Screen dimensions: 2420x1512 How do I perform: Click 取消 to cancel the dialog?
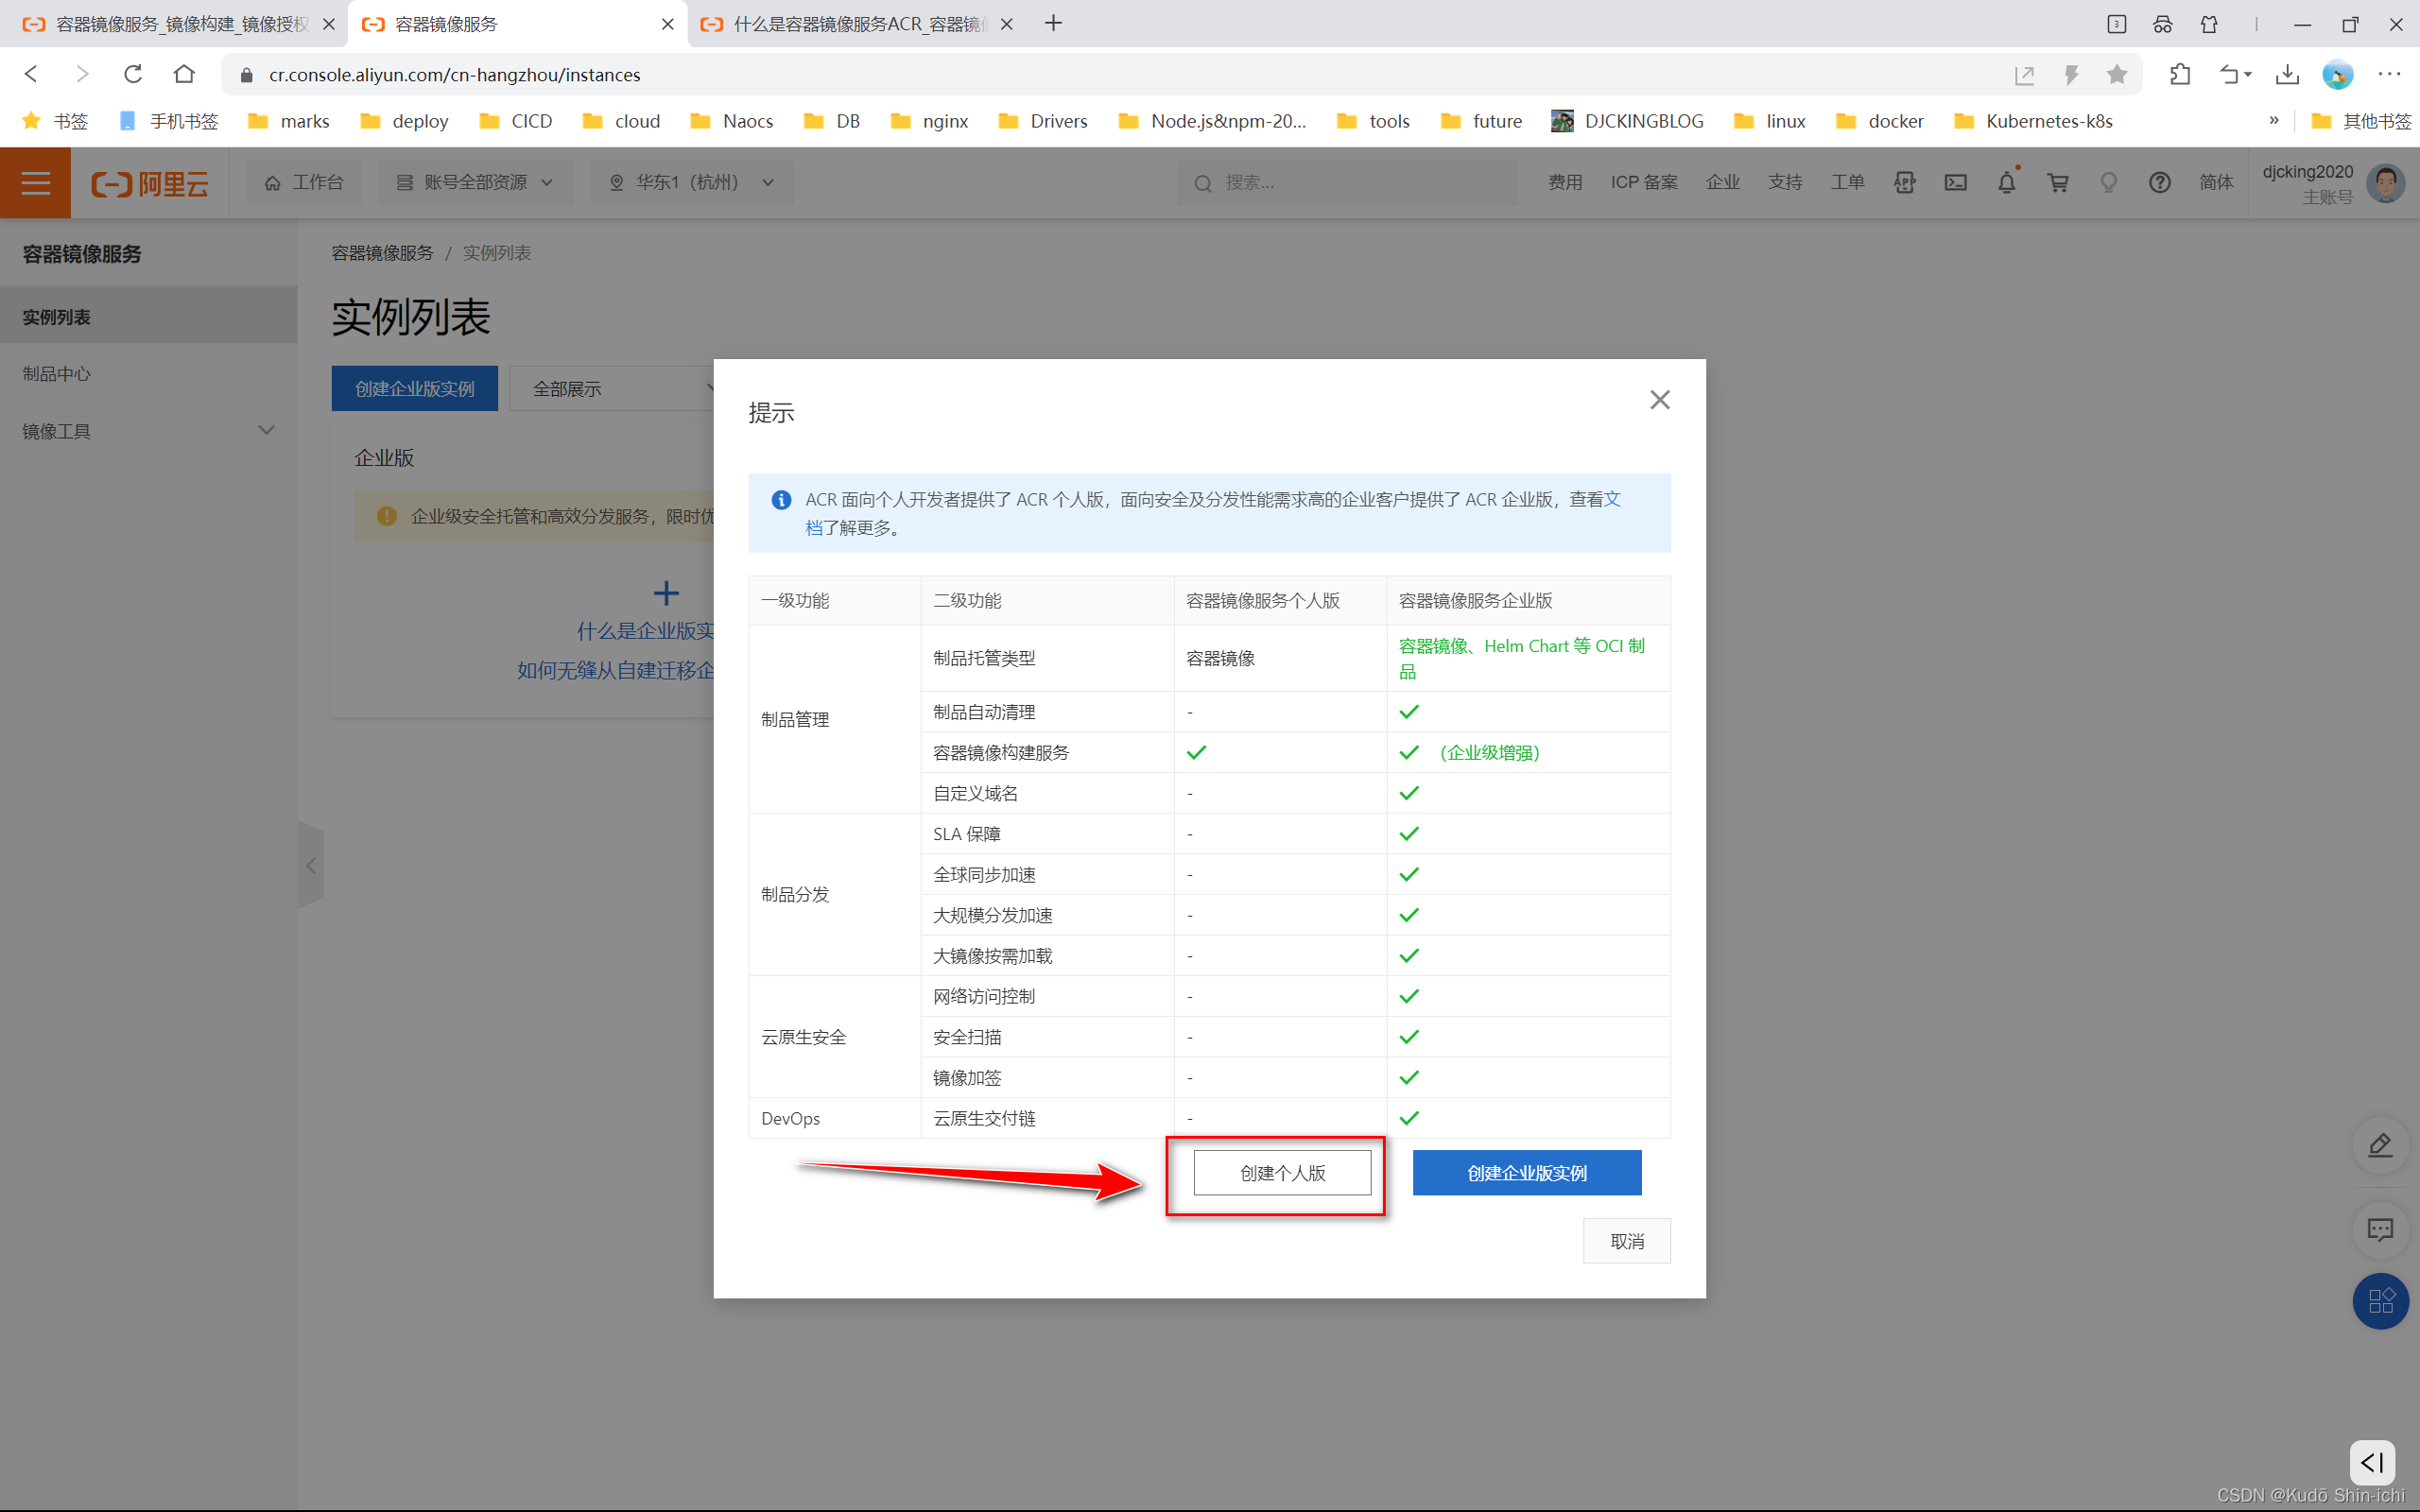[1626, 1241]
